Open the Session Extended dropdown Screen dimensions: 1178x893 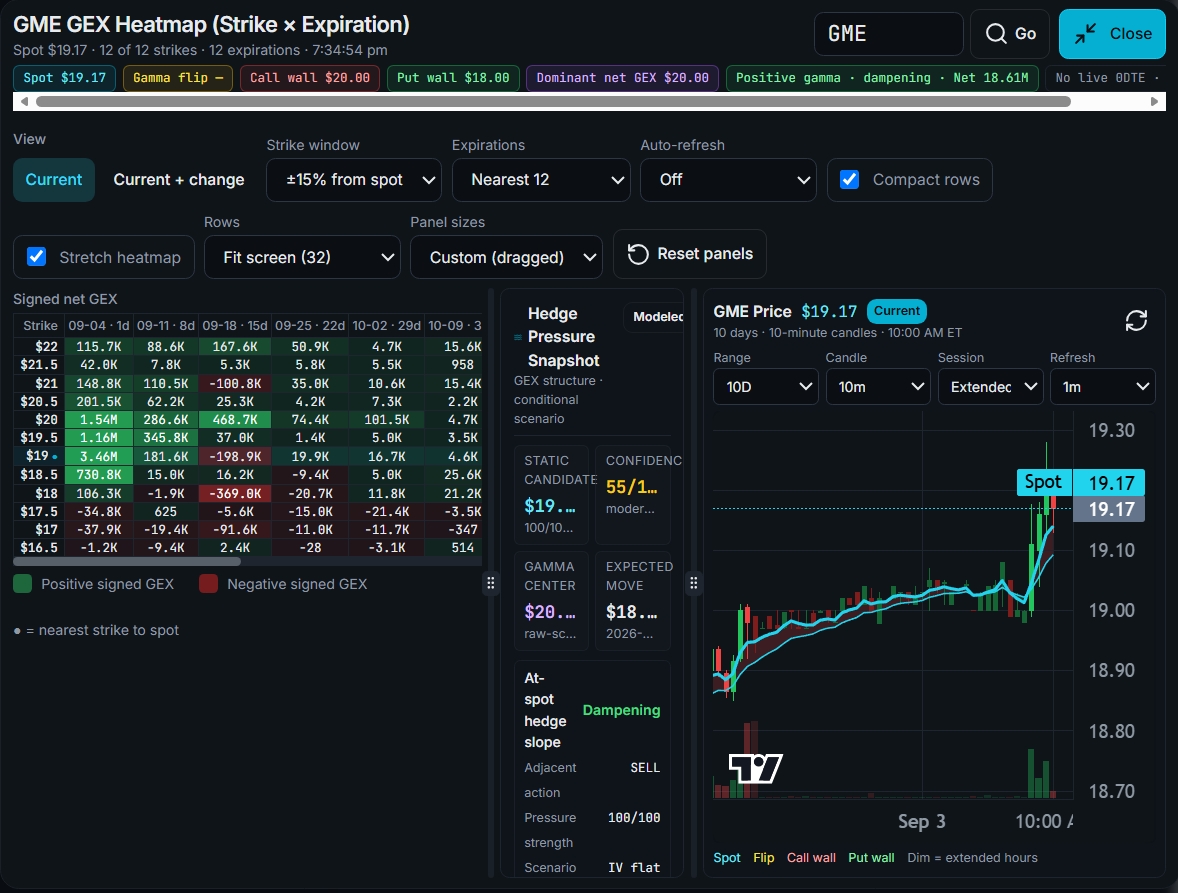point(990,386)
